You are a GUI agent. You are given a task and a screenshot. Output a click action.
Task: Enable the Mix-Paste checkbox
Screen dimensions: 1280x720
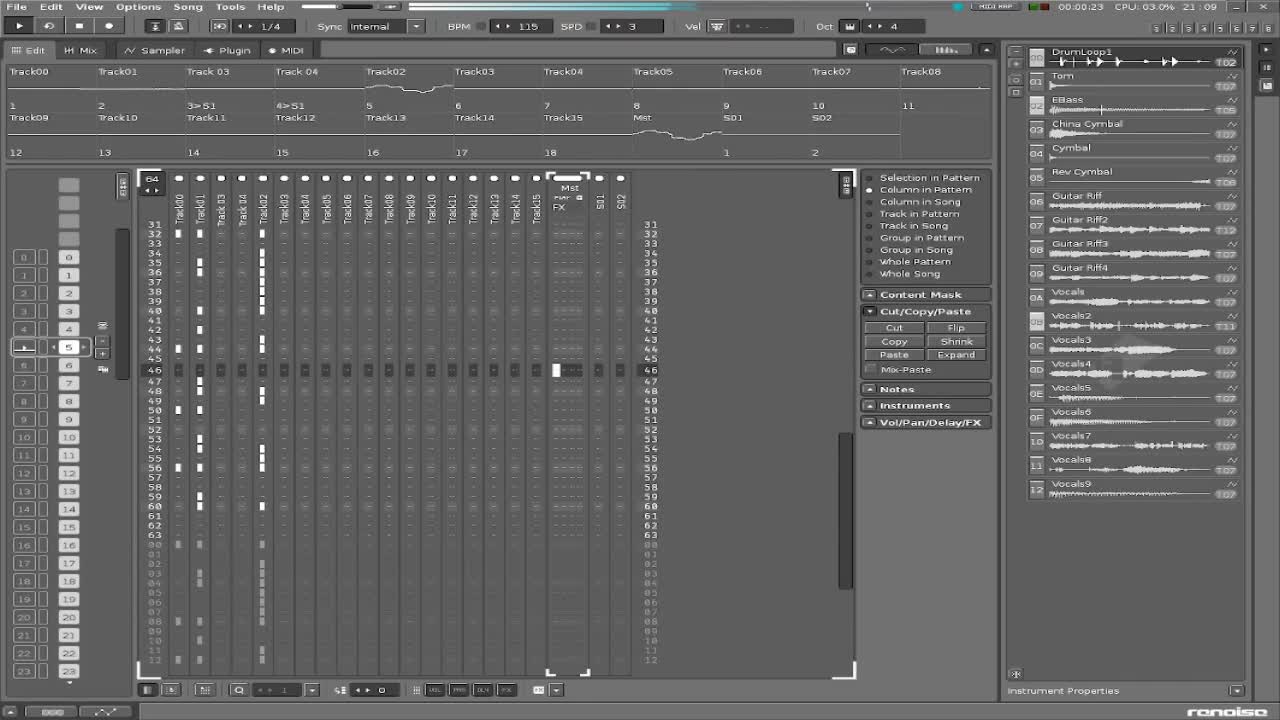[871, 370]
